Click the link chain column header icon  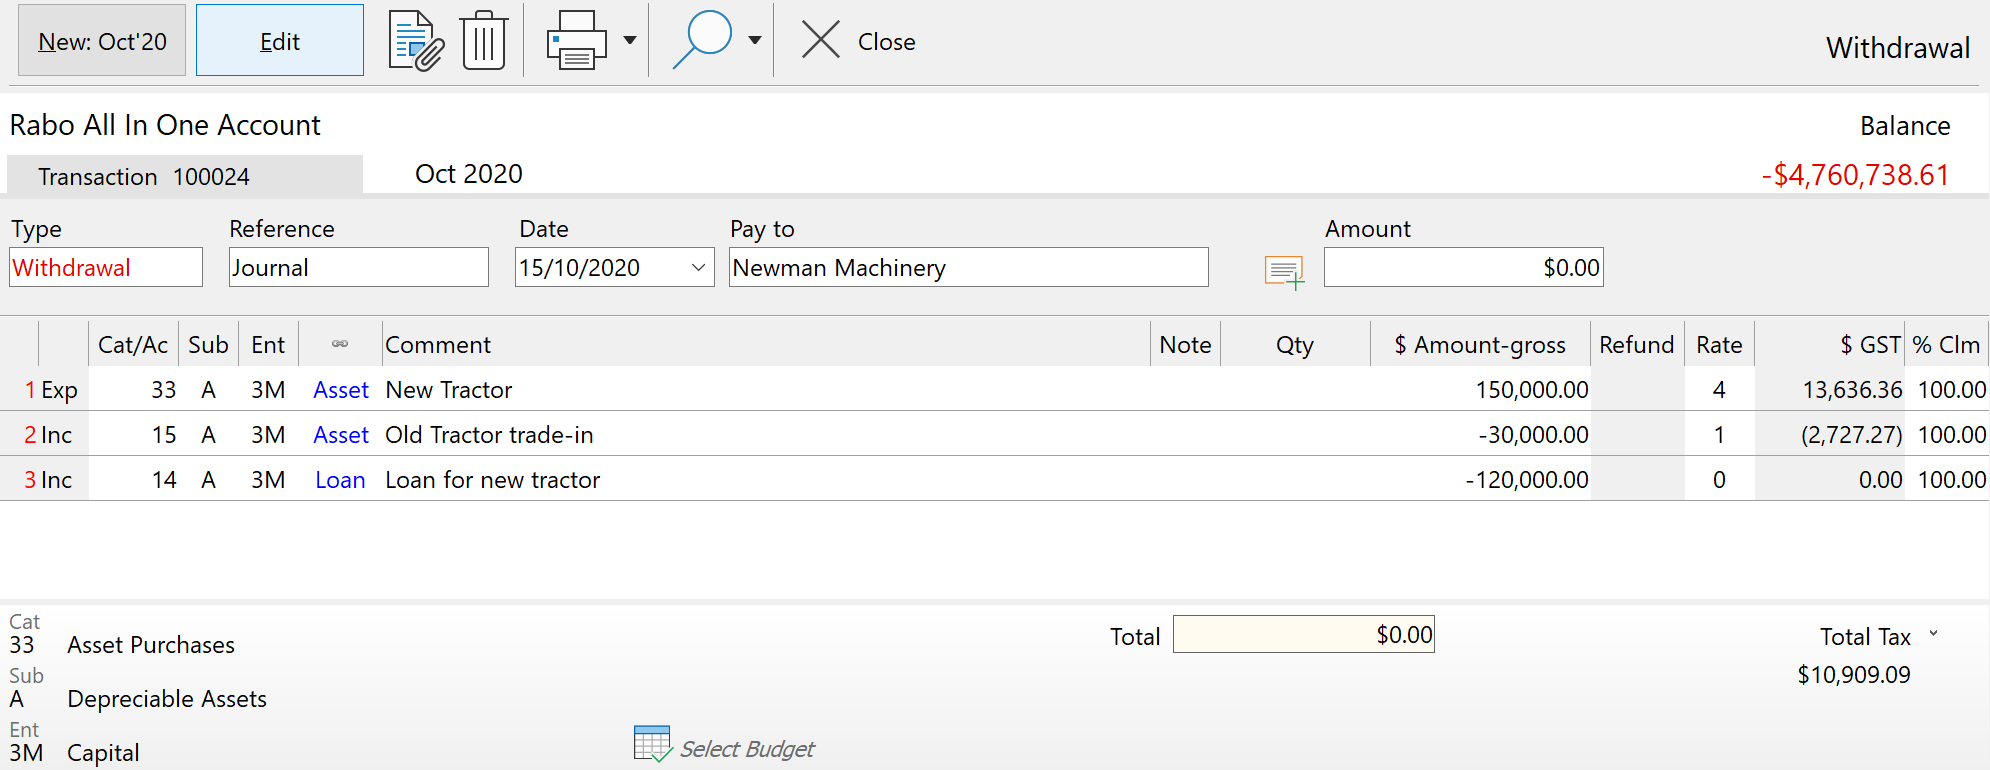tap(340, 345)
